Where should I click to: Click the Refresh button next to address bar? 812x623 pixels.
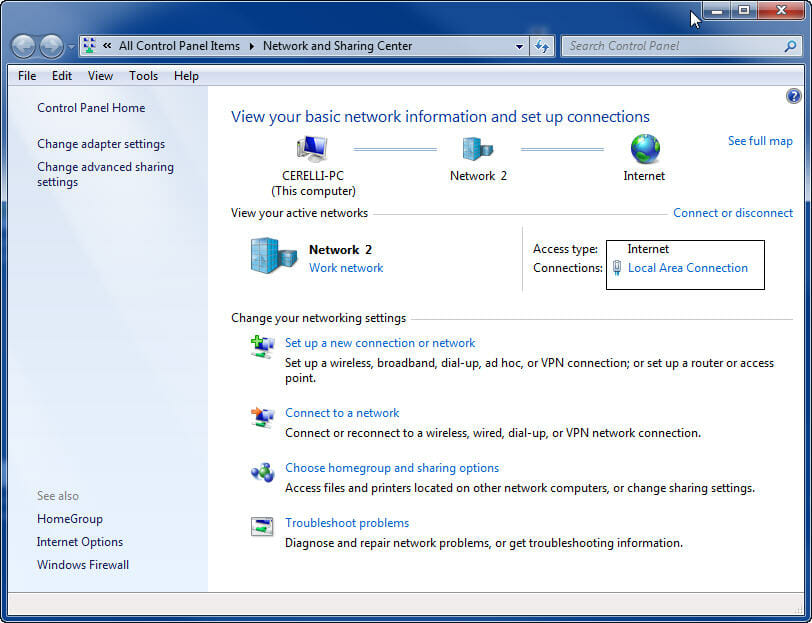pos(542,46)
